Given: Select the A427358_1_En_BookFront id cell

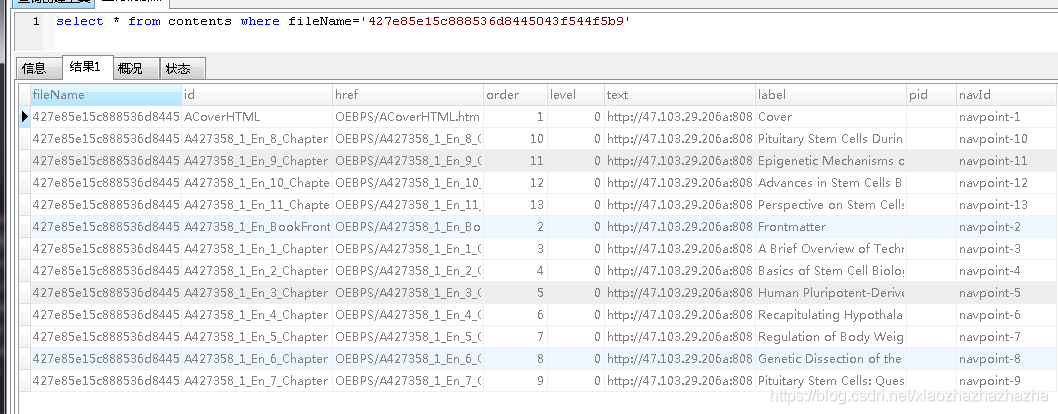Looking at the screenshot, I should (x=257, y=227).
